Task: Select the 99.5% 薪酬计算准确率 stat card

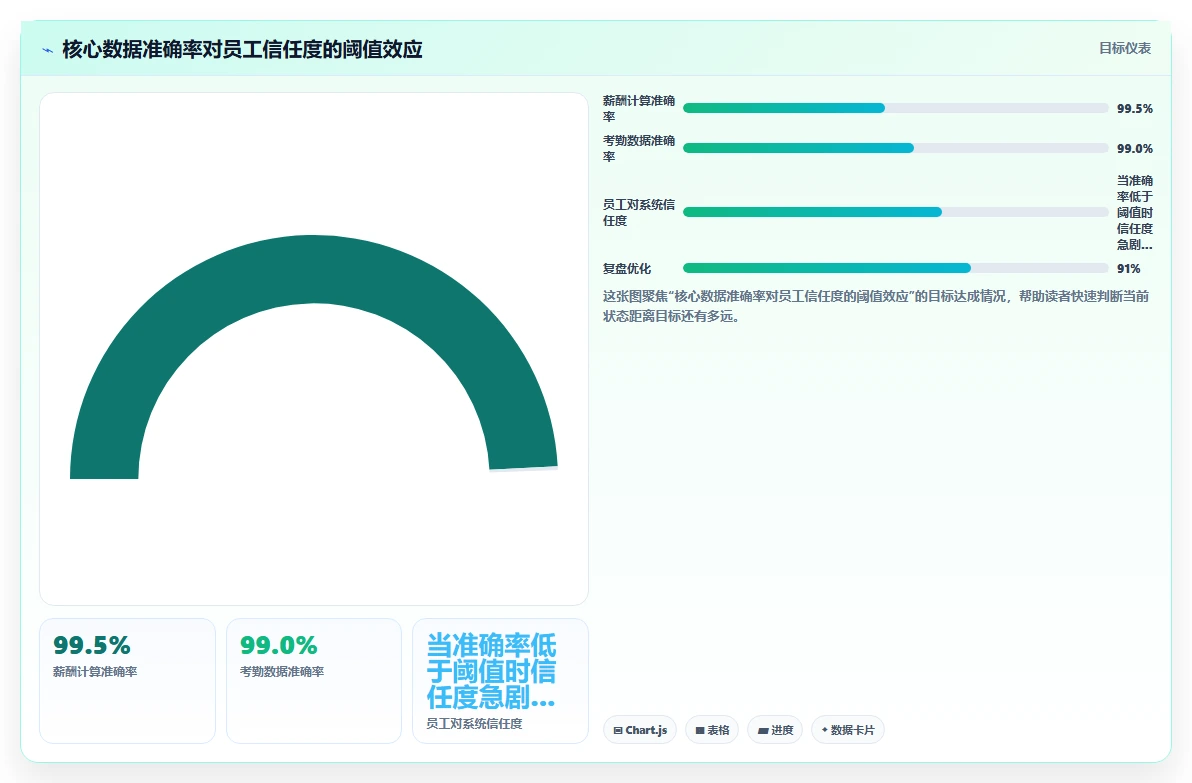Action: [x=127, y=680]
